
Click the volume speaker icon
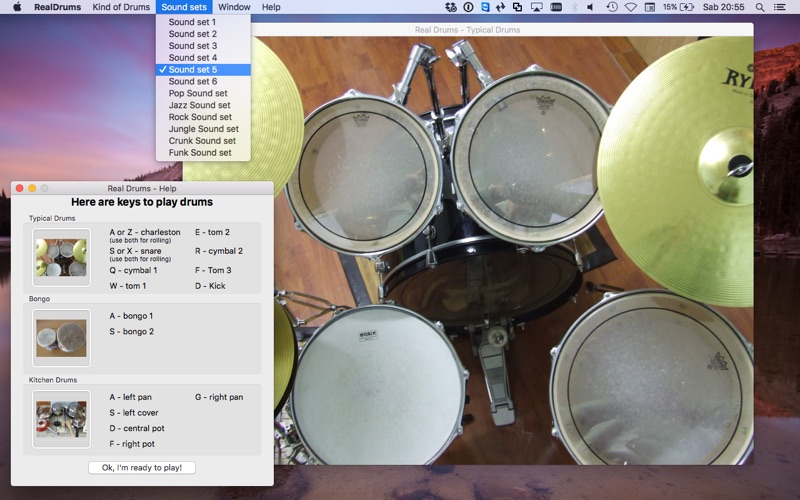pos(589,7)
